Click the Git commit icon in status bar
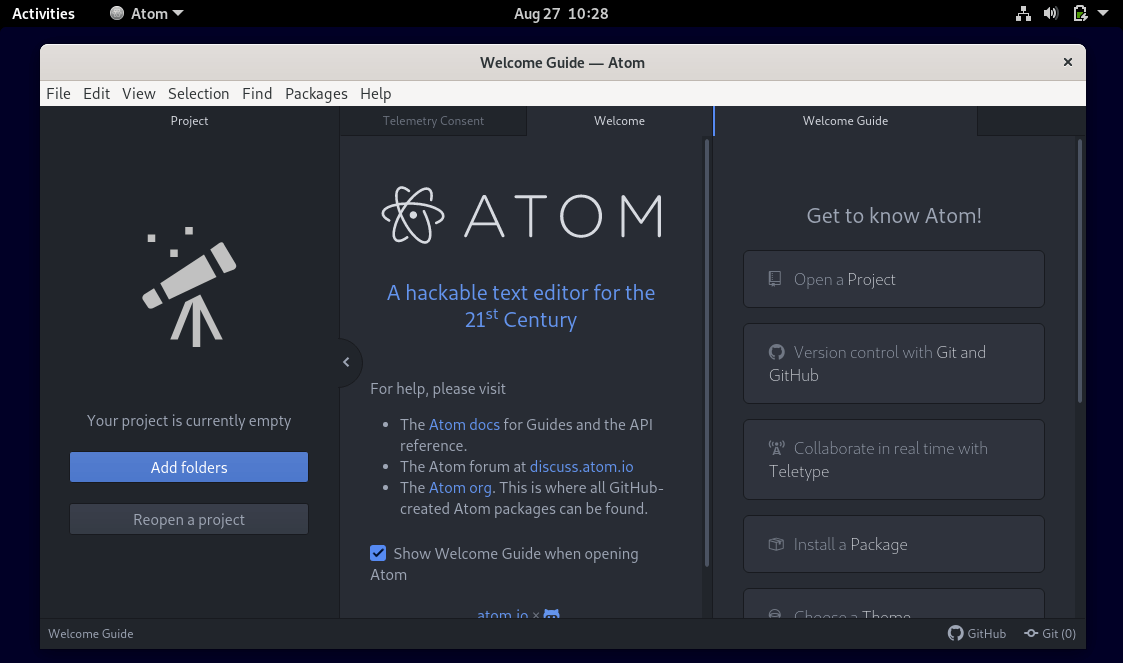1123x663 pixels. pyautogui.click(x=1031, y=633)
